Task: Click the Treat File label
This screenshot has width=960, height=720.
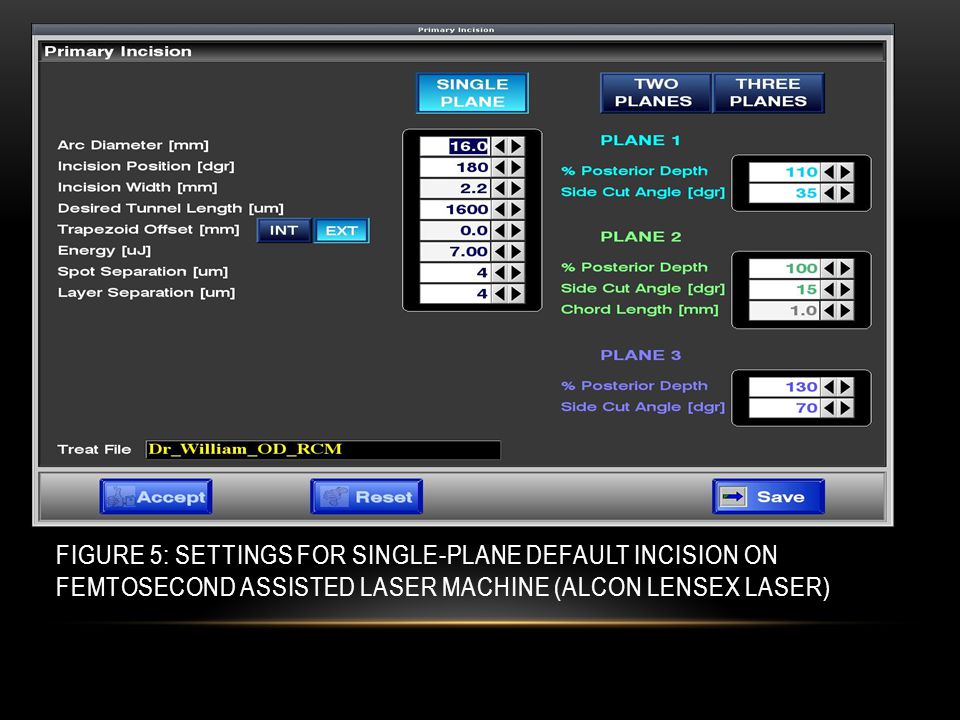Action: pyautogui.click(x=94, y=449)
